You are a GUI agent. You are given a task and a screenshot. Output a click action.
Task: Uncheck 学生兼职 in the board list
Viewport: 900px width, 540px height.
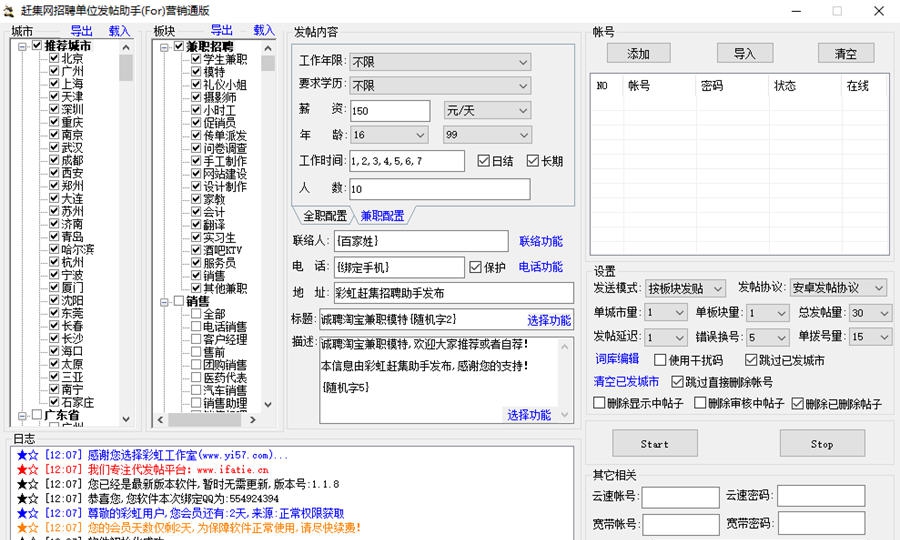click(x=196, y=59)
